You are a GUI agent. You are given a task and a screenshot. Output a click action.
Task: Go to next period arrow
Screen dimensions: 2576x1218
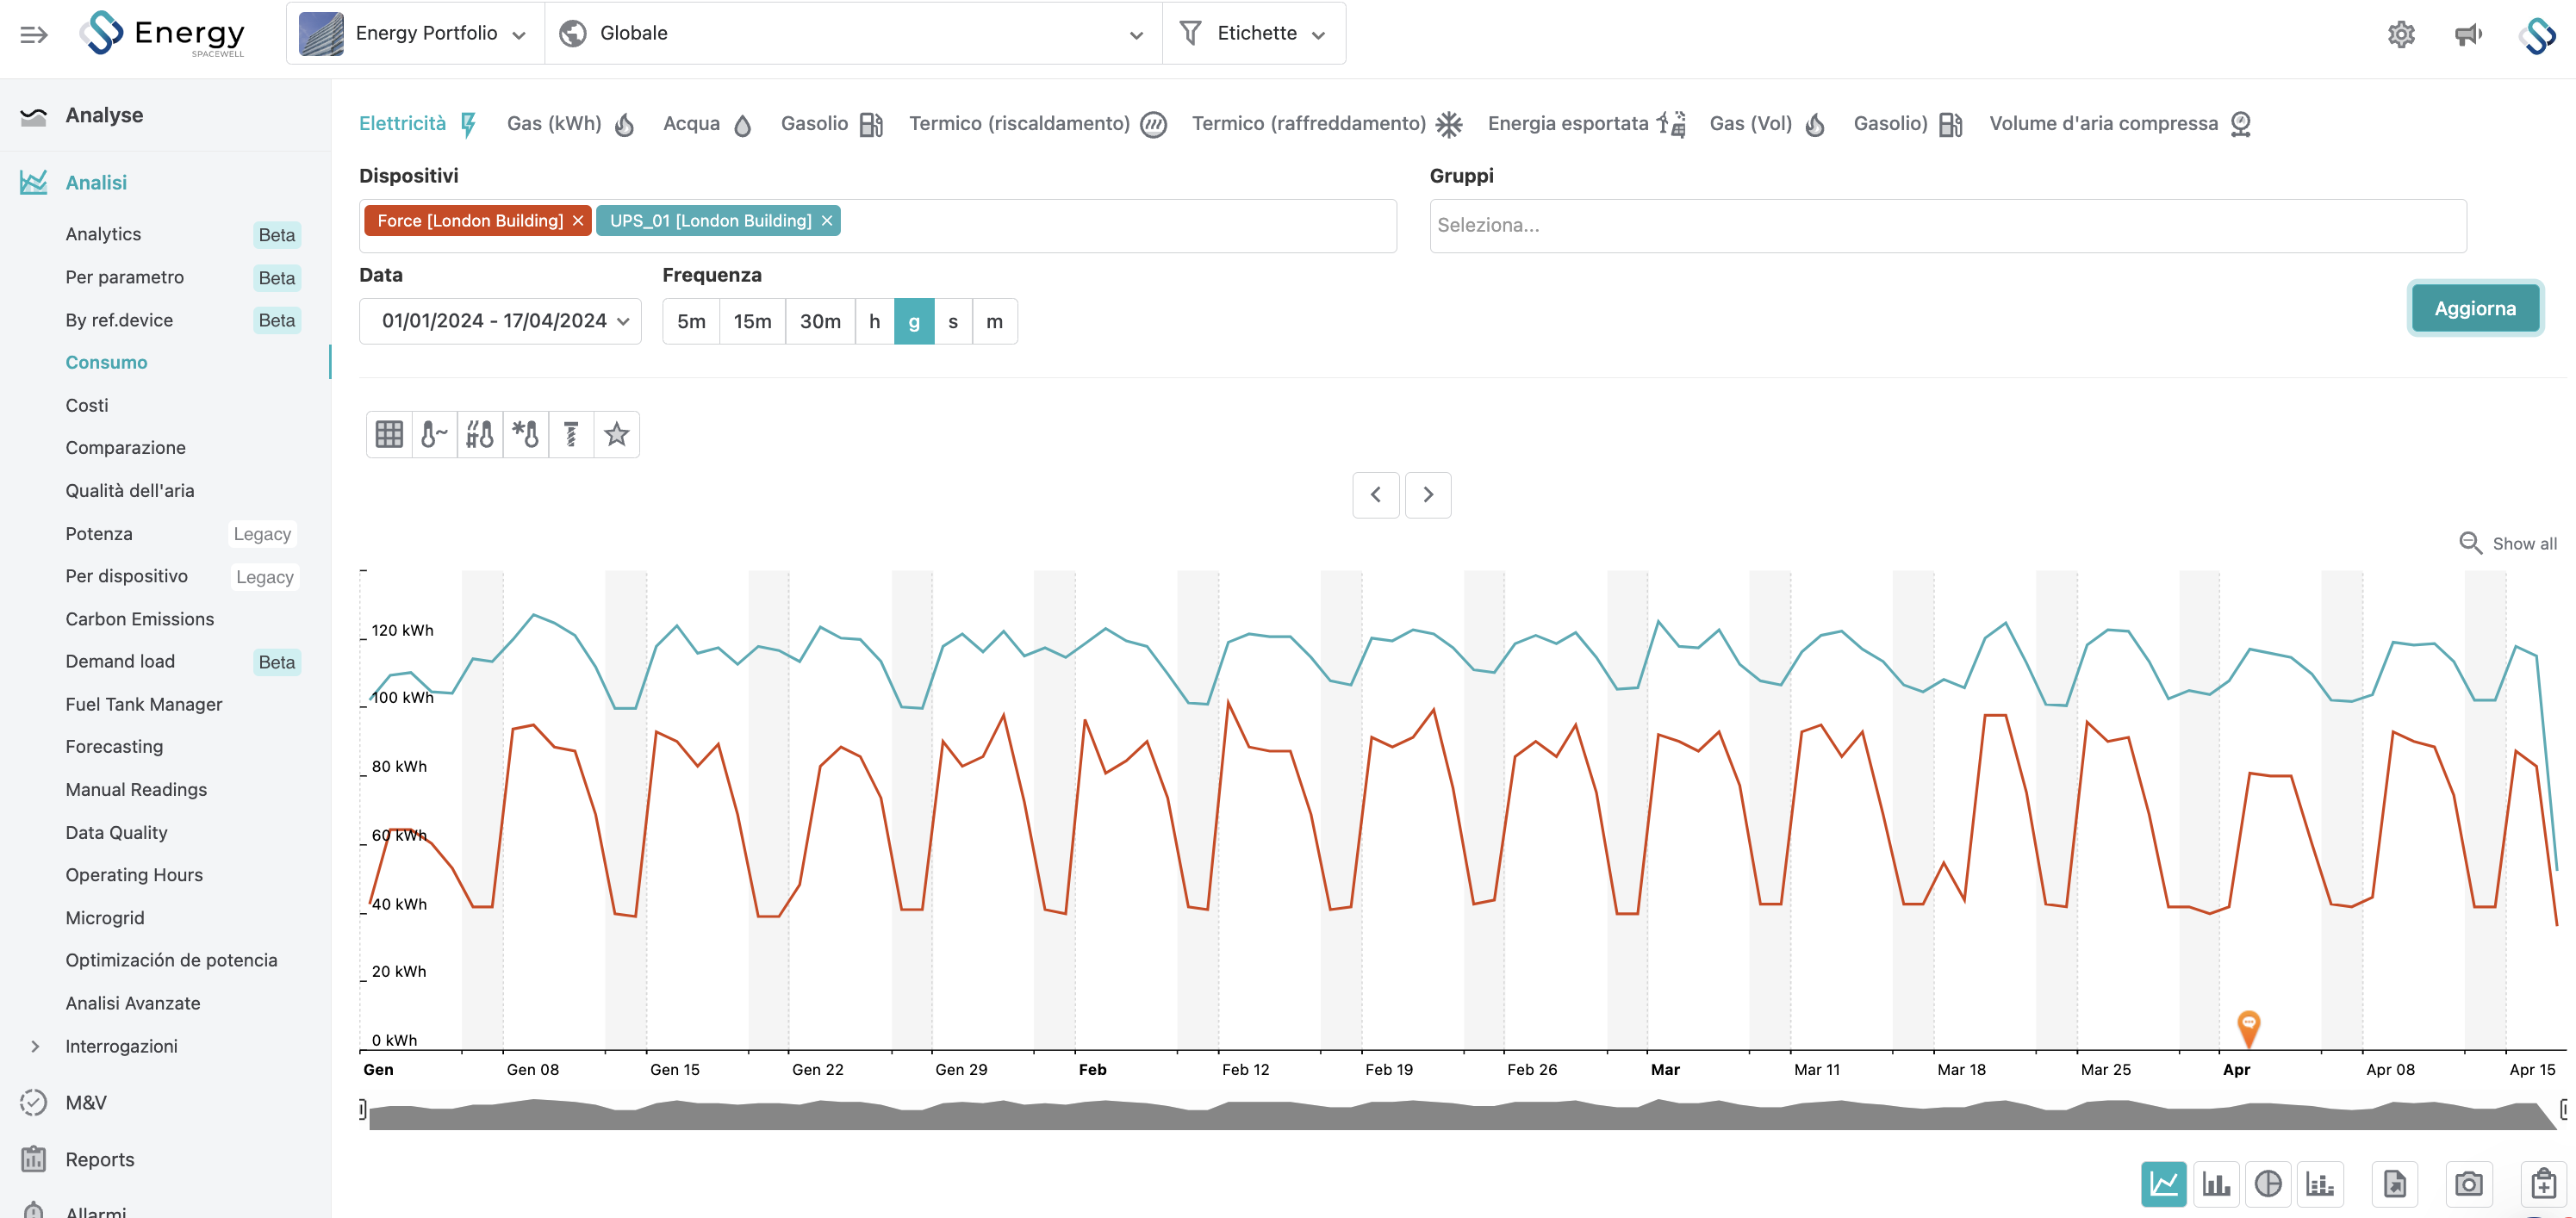(x=1428, y=494)
